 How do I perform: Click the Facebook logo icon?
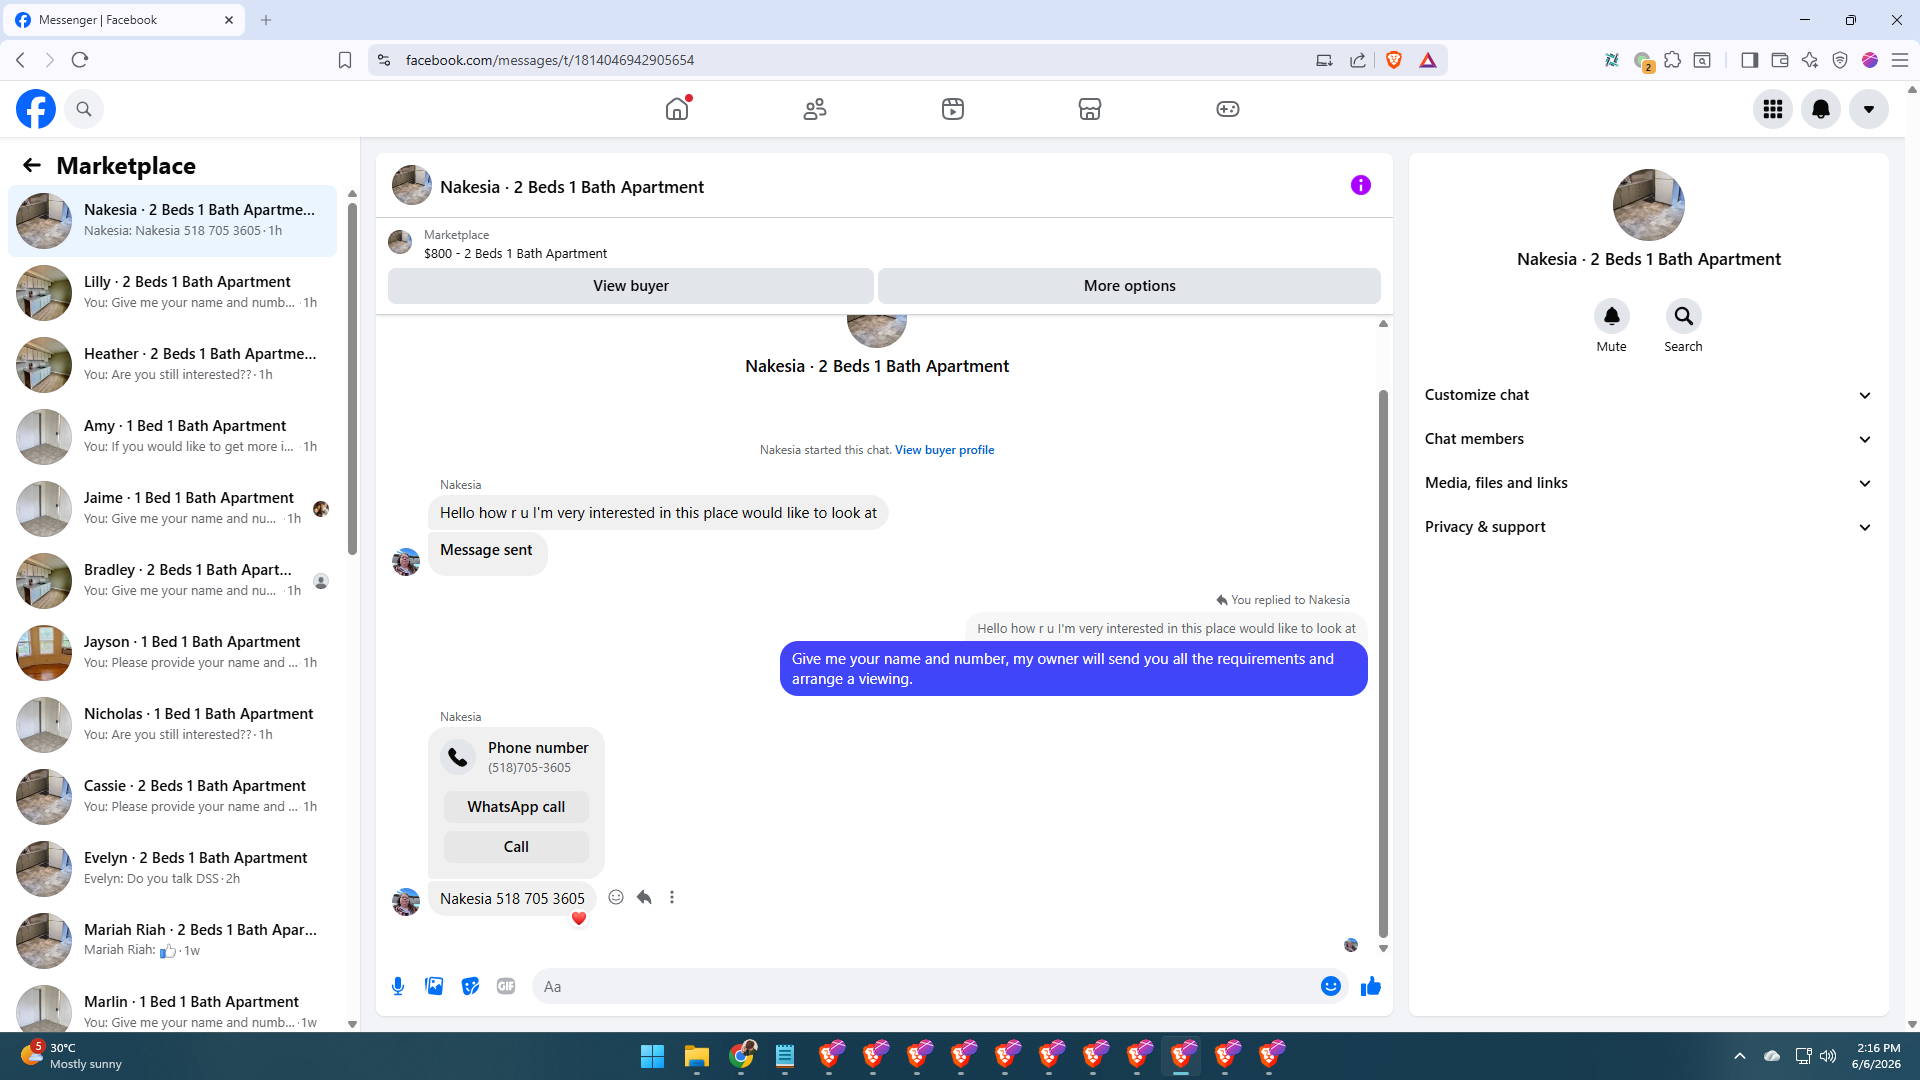point(36,109)
